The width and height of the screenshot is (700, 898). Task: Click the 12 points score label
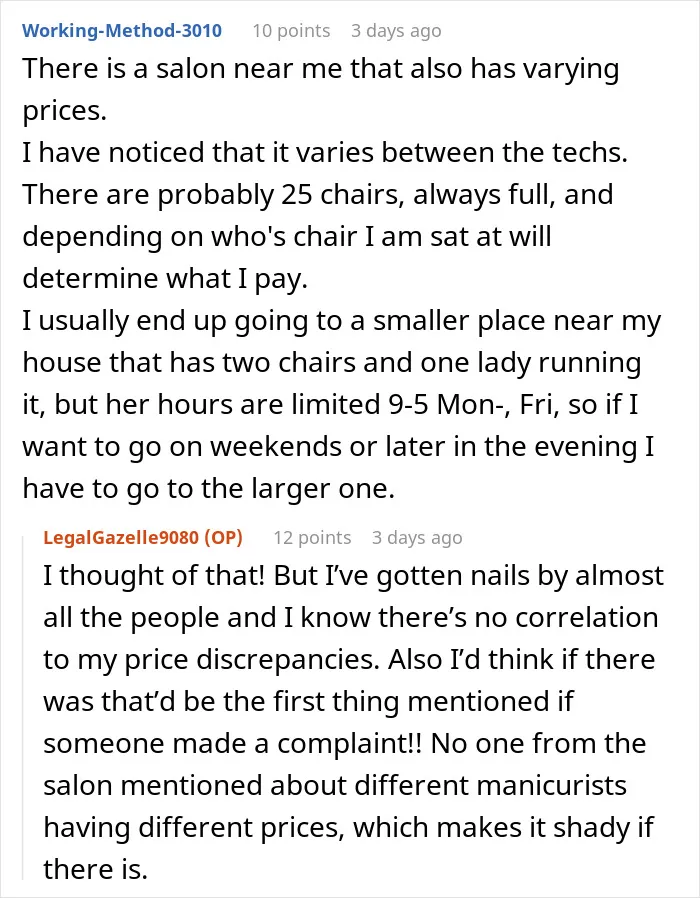[x=312, y=537]
